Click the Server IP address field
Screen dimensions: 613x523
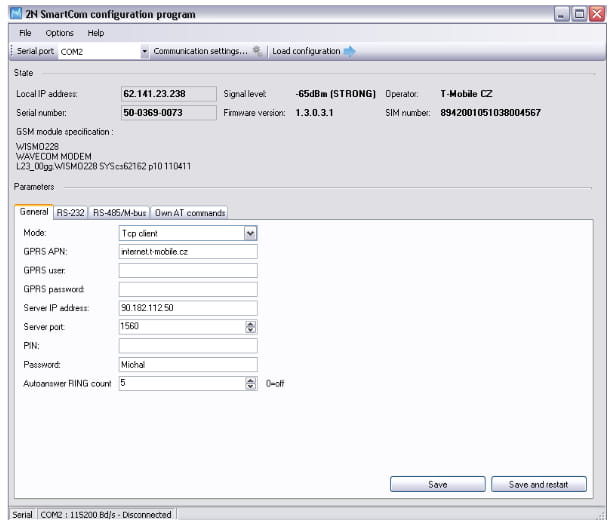coord(188,308)
